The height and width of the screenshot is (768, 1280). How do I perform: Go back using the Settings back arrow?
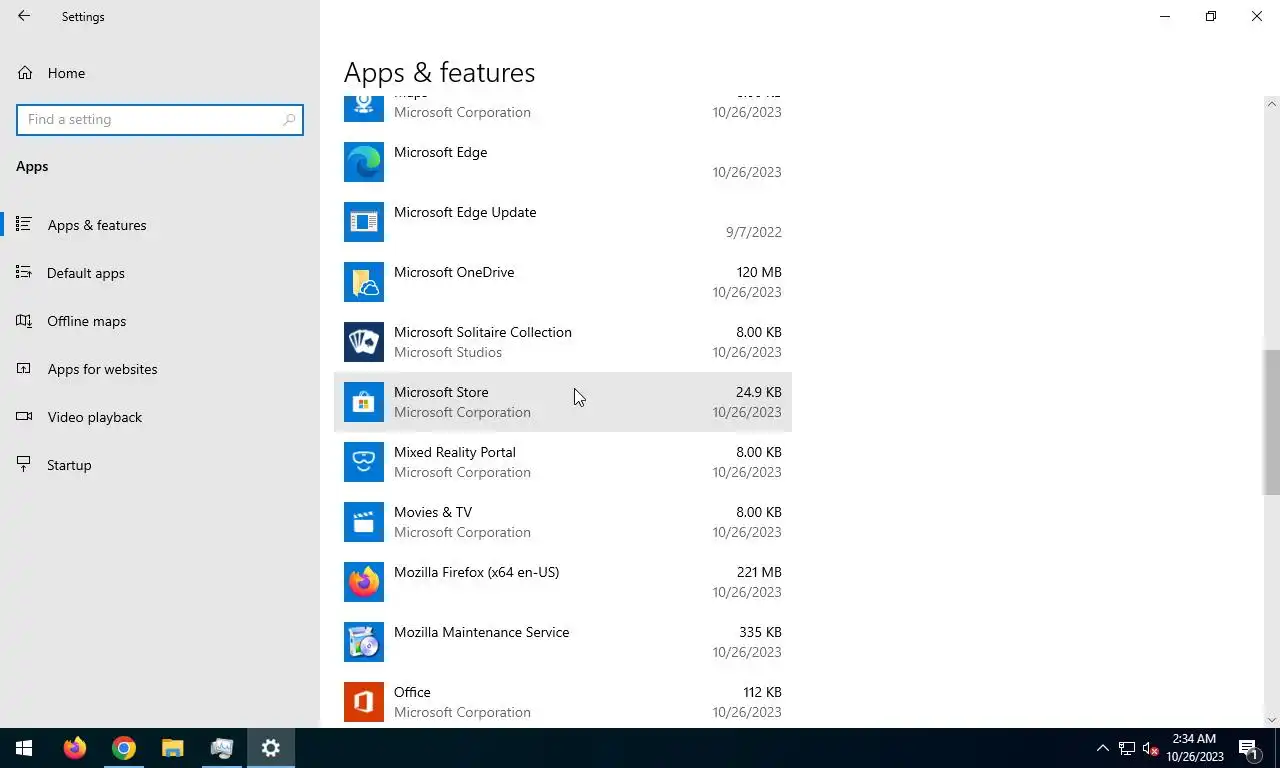(24, 16)
